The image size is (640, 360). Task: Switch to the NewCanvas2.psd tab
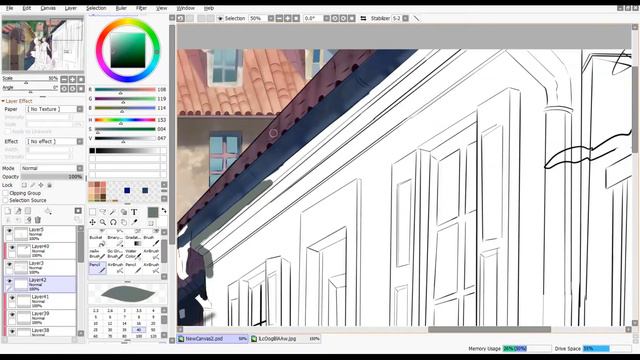pos(213,339)
